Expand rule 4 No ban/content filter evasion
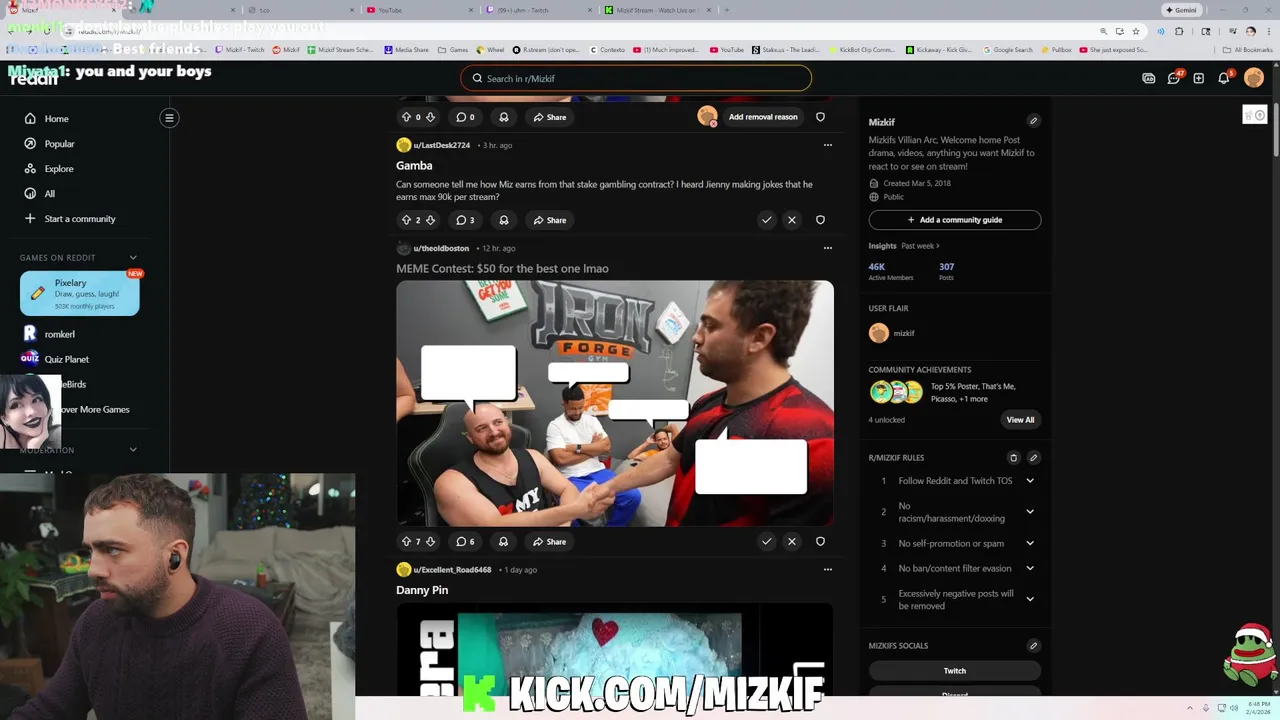The image size is (1280, 720). pos(1030,568)
